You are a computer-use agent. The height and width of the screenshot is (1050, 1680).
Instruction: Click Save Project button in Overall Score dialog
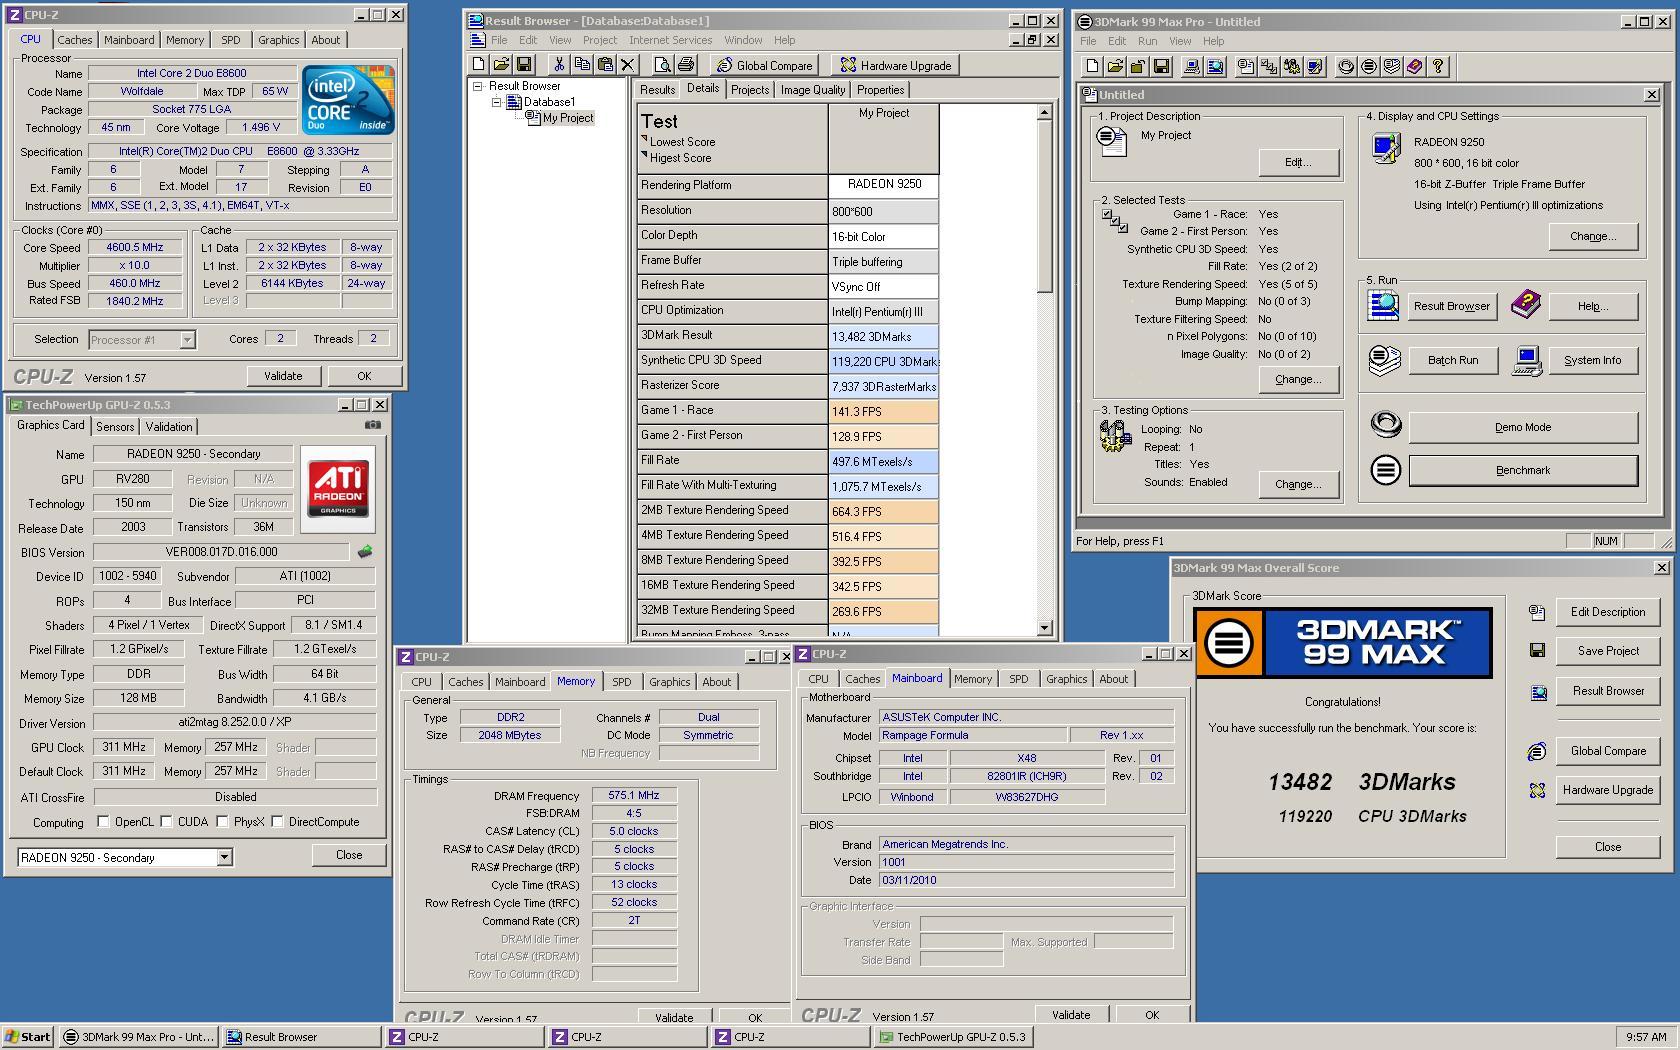pos(1608,651)
